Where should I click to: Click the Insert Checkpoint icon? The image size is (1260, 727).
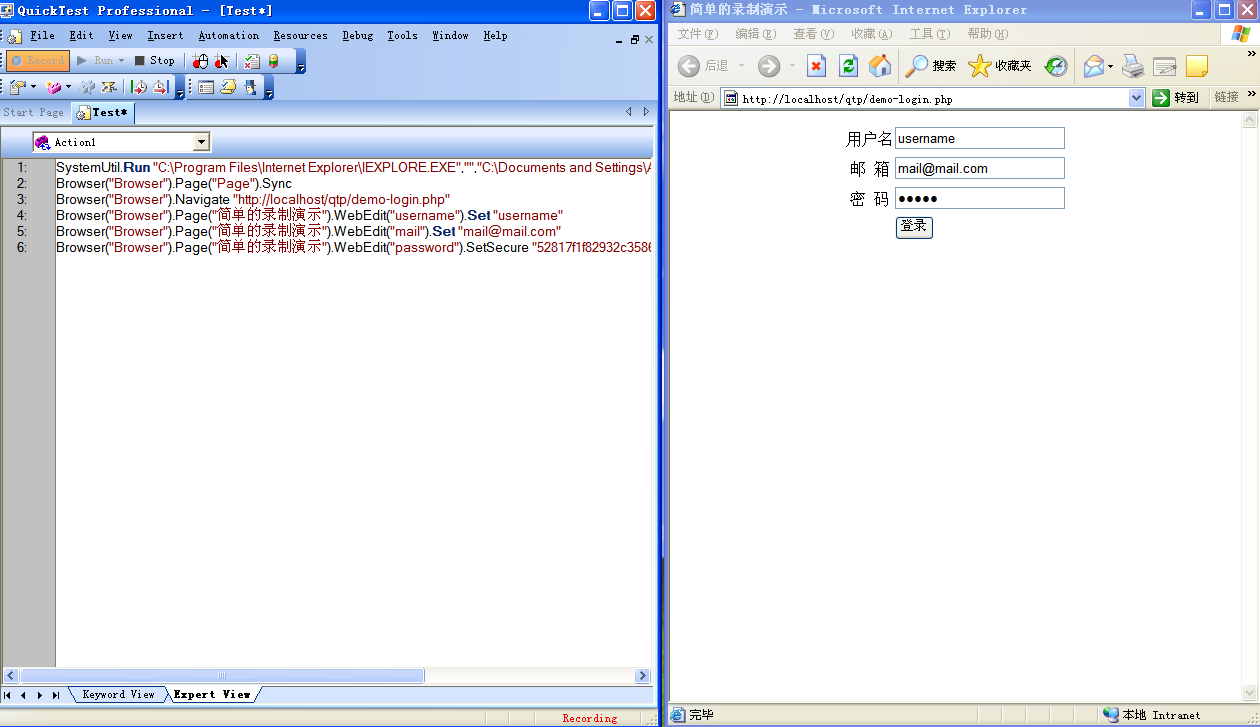tap(19, 87)
